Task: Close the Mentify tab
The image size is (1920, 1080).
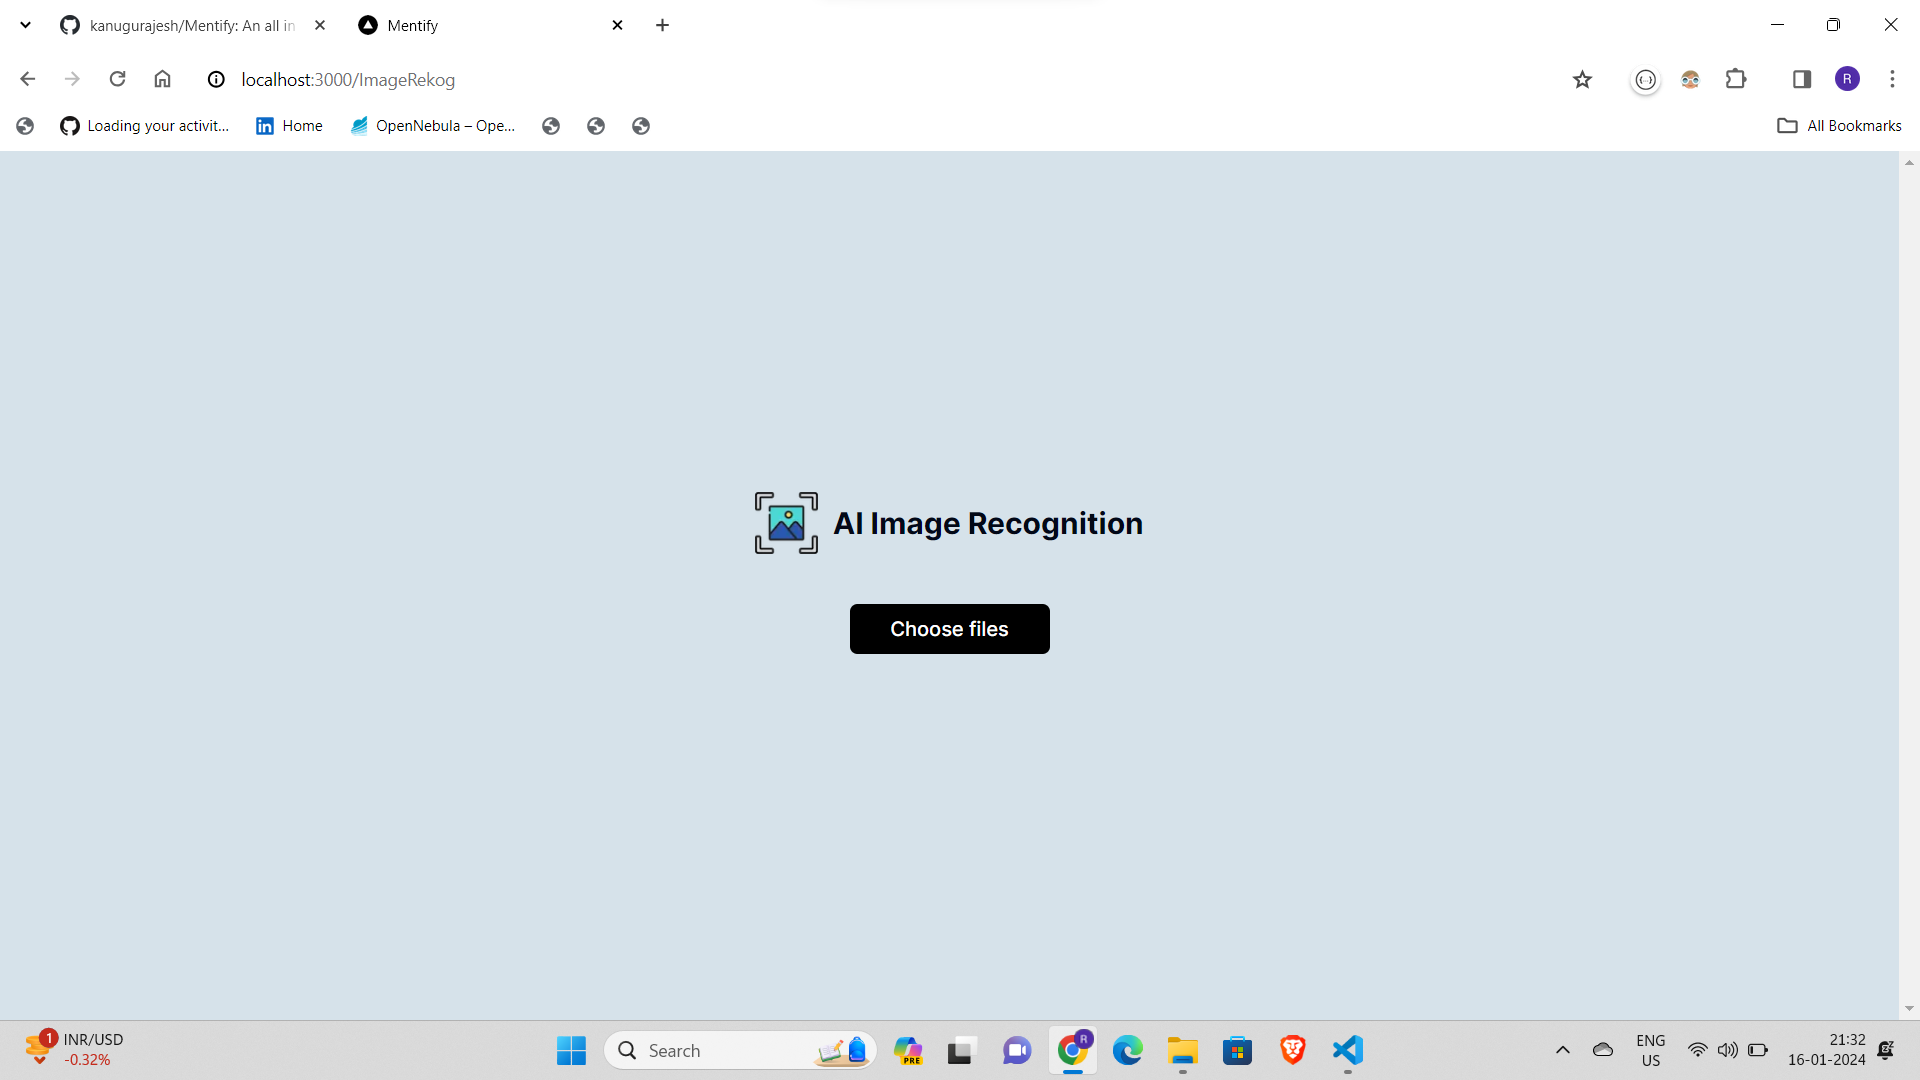Action: tap(617, 25)
